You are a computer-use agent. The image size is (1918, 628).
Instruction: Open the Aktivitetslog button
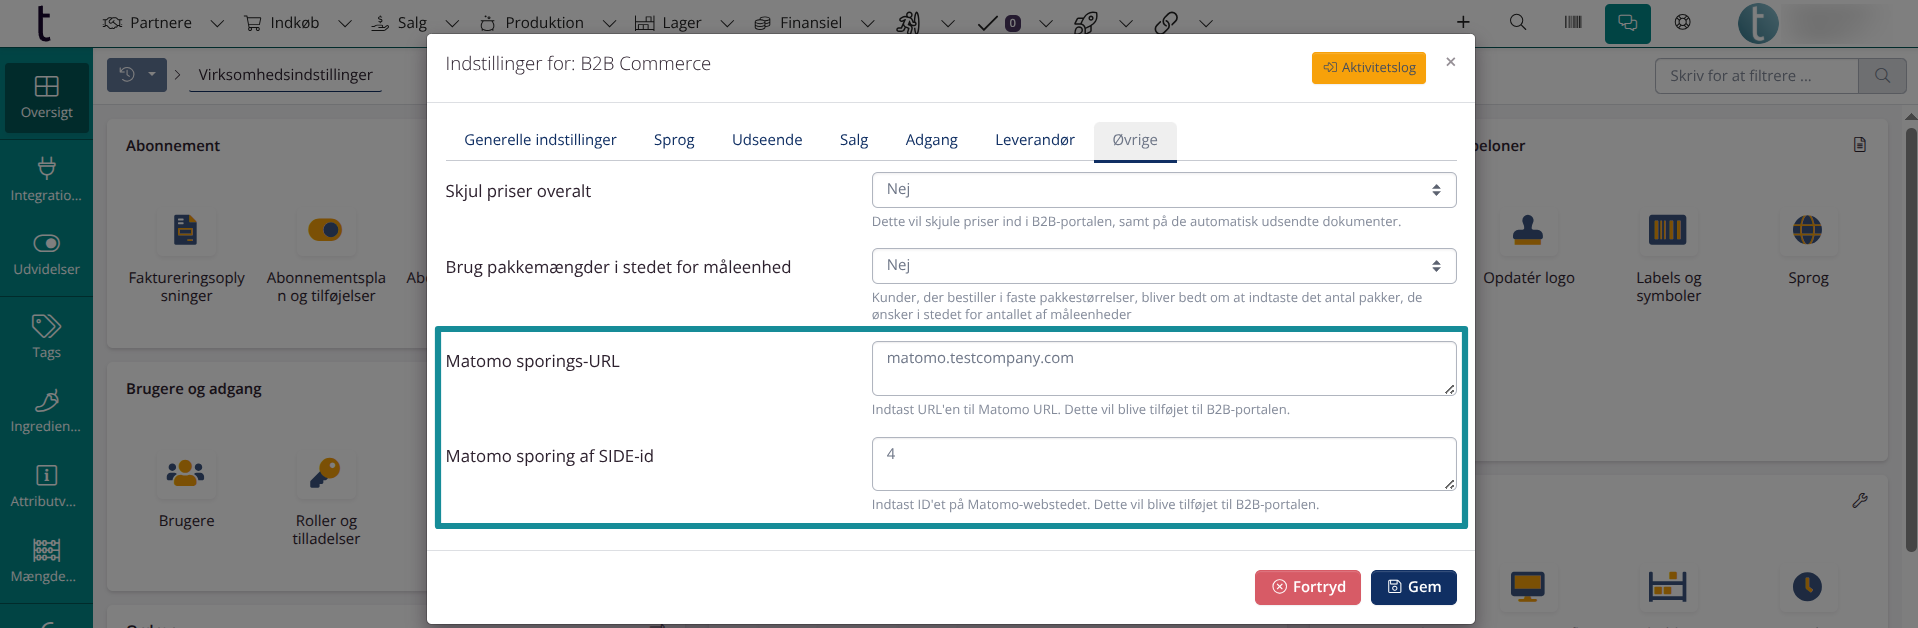[1368, 68]
